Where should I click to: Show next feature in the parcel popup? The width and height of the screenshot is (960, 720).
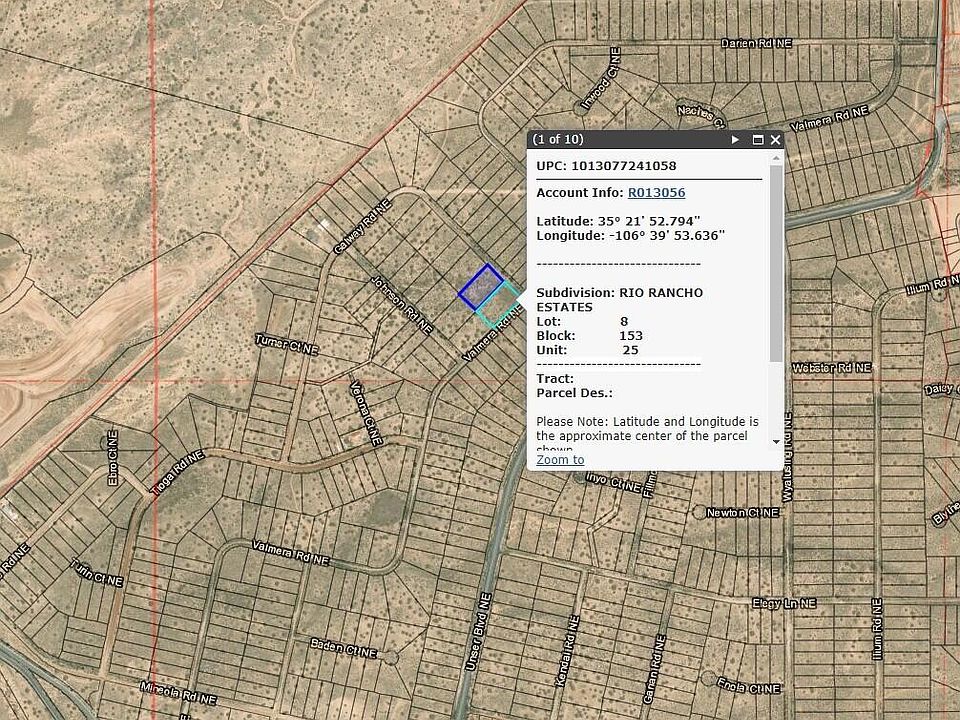(735, 140)
